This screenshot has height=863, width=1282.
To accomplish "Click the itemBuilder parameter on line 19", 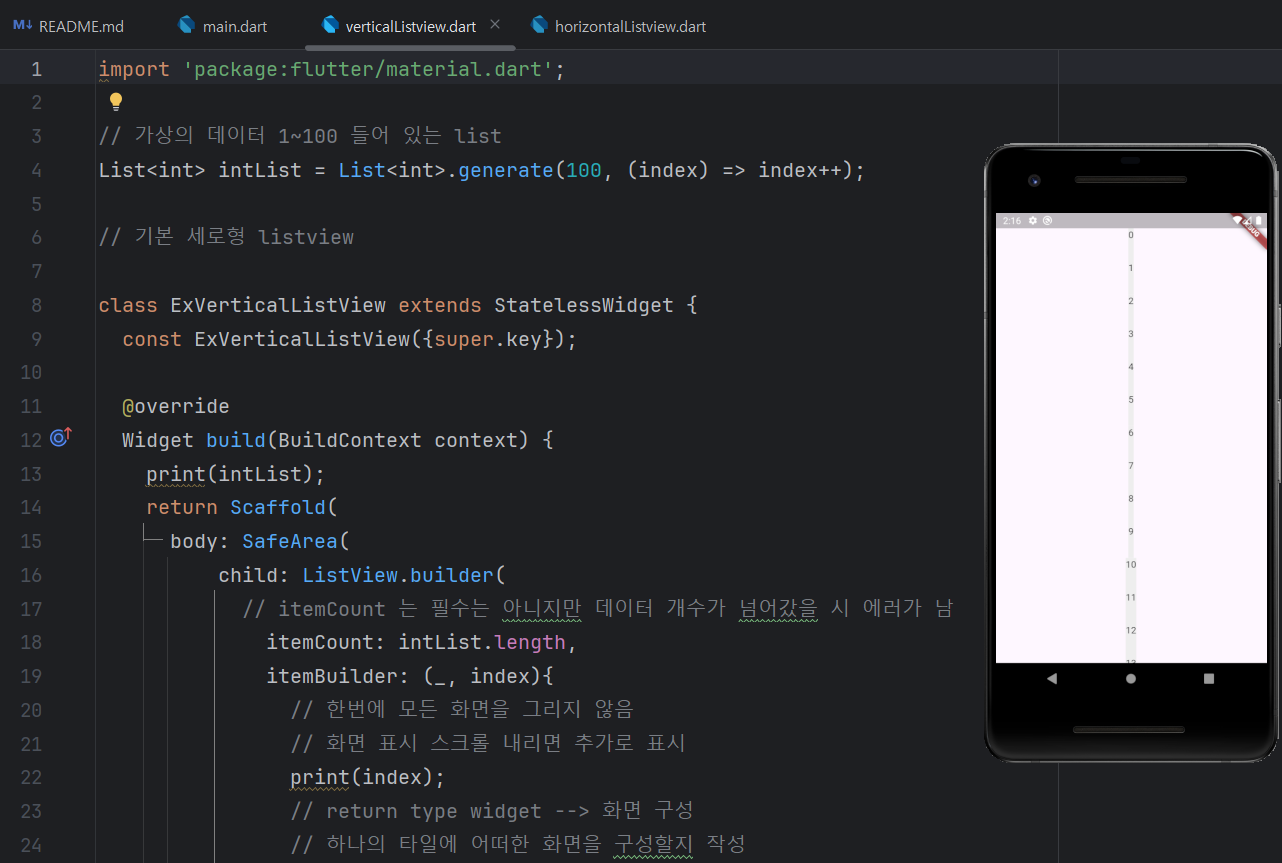I will point(332,676).
